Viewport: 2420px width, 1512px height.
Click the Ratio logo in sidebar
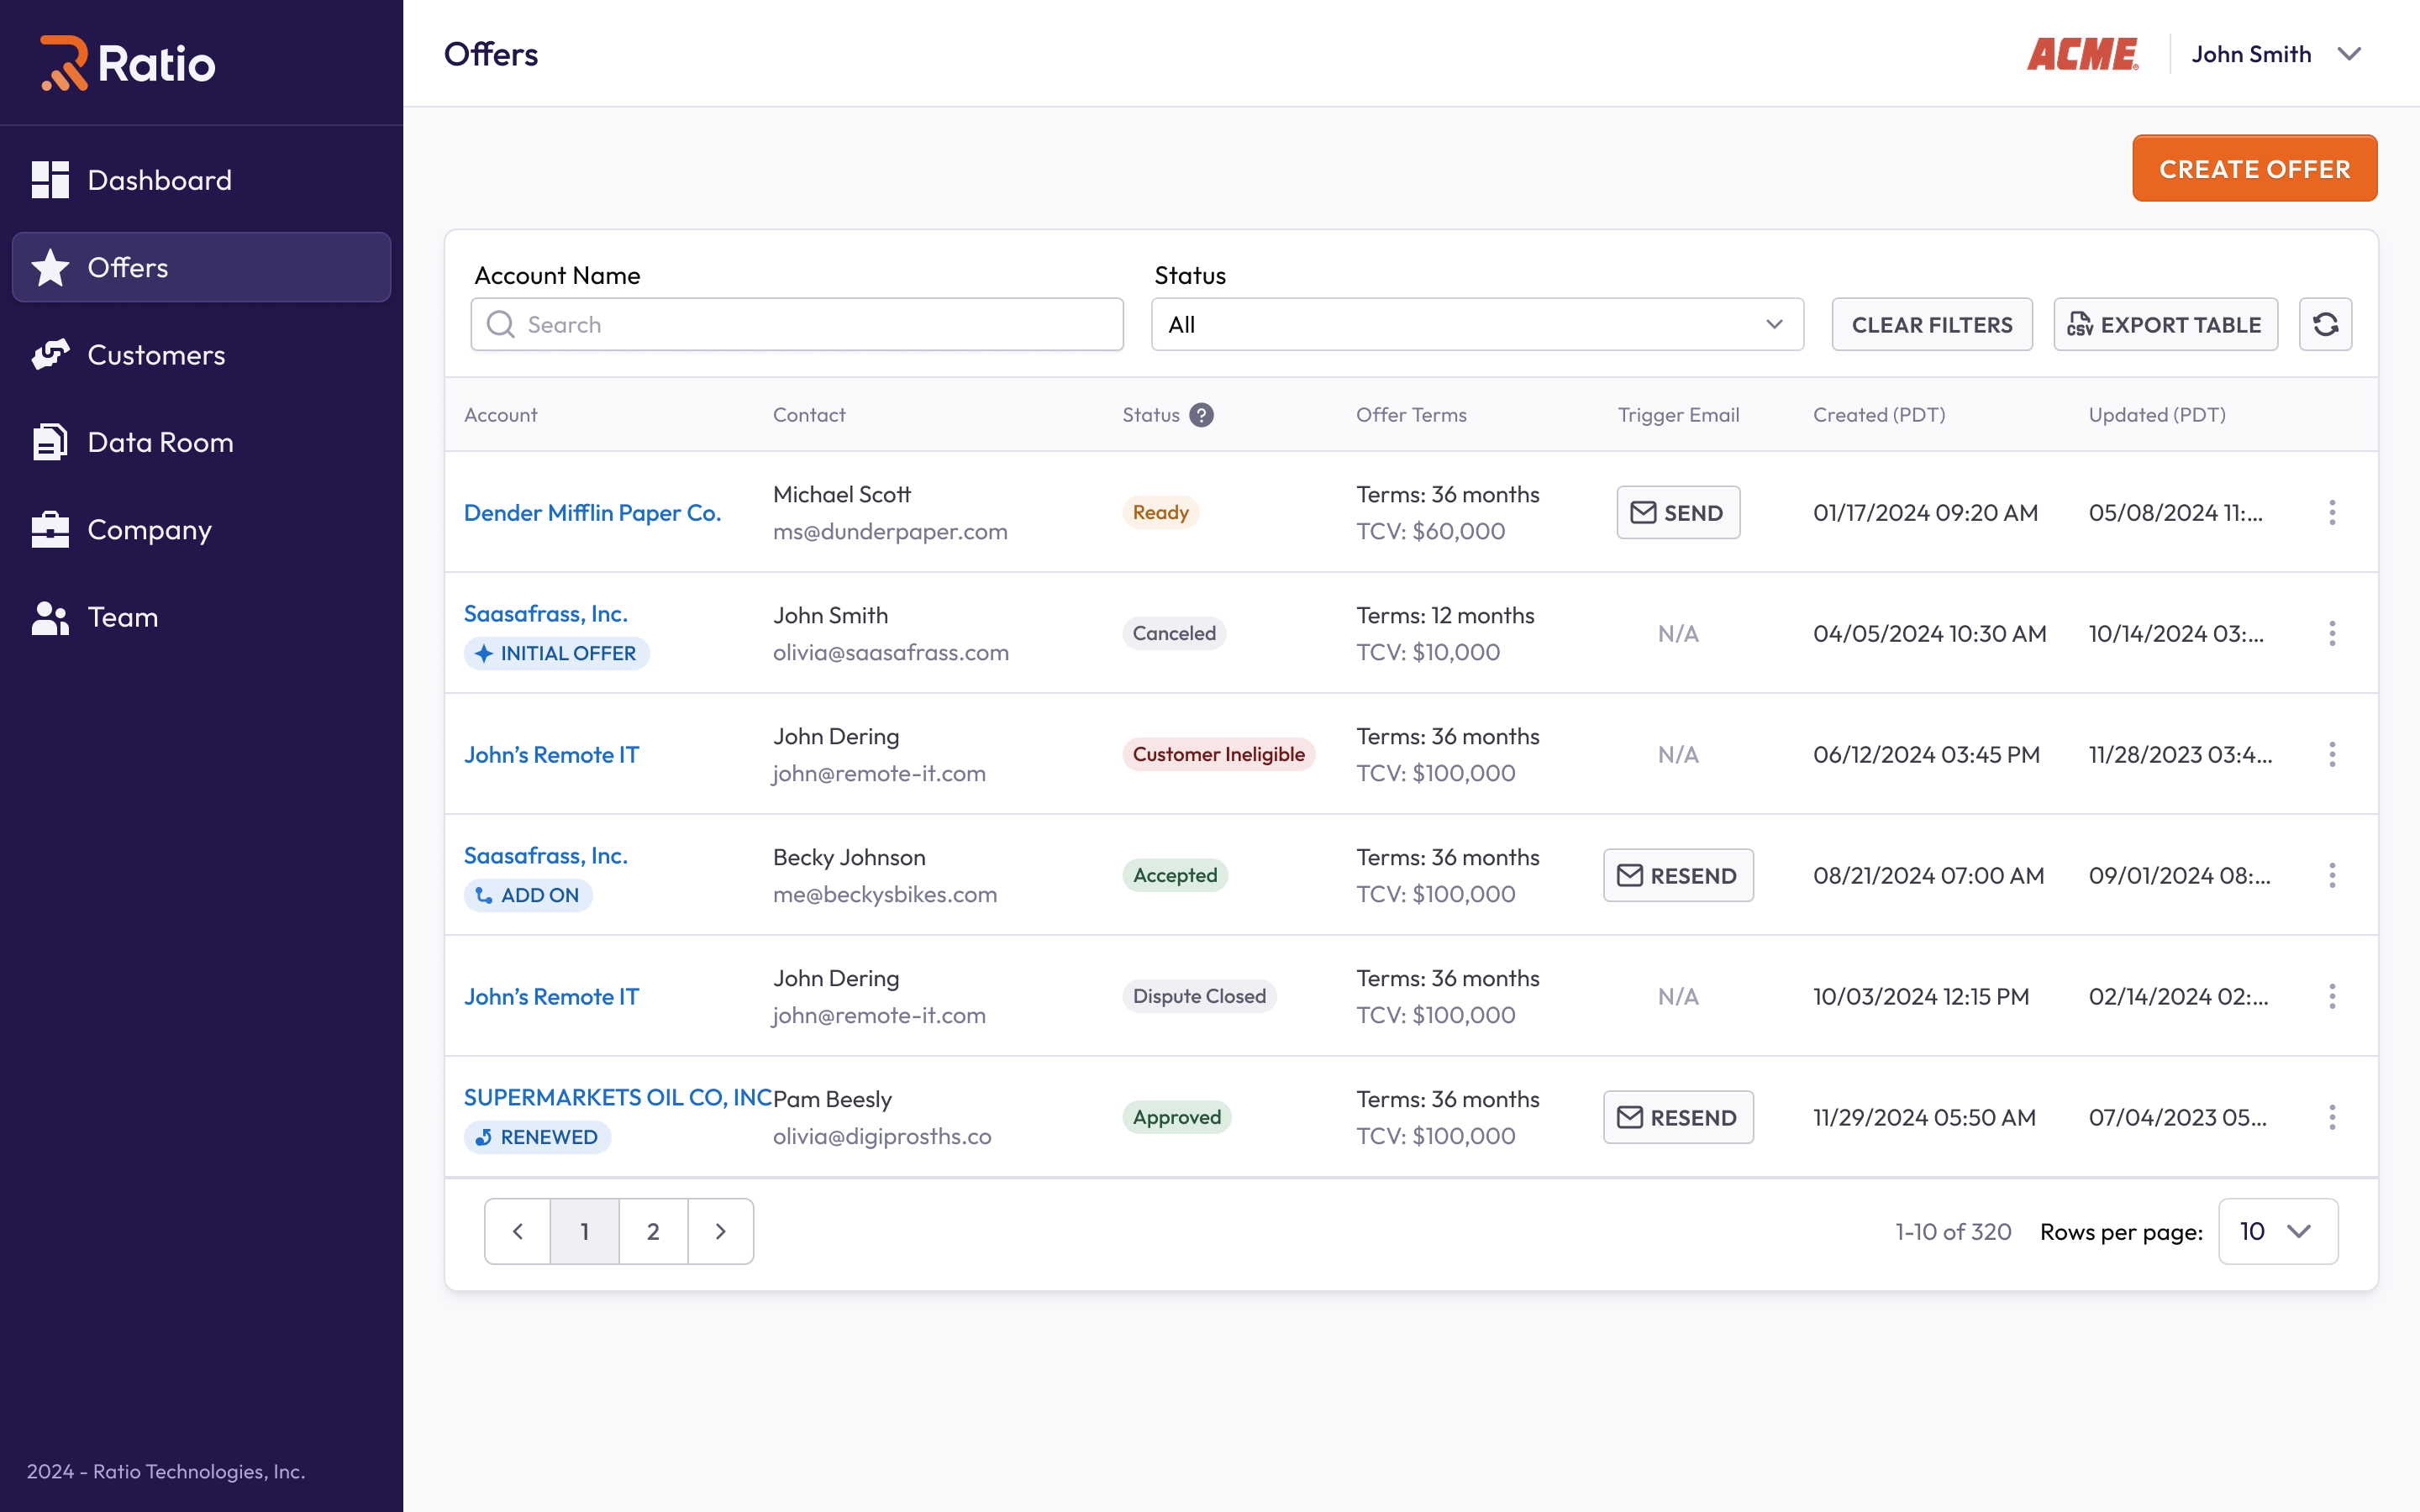tap(128, 63)
